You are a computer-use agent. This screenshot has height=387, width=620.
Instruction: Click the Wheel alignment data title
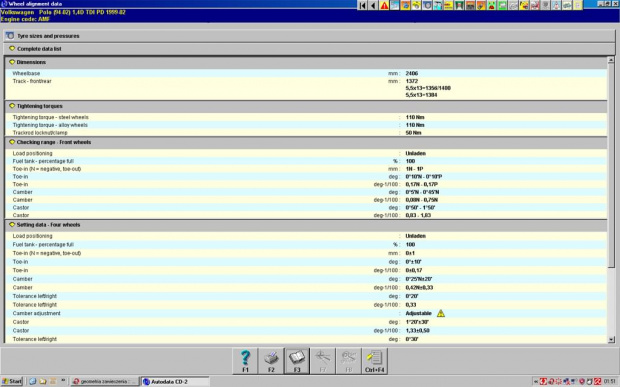(35, 4)
